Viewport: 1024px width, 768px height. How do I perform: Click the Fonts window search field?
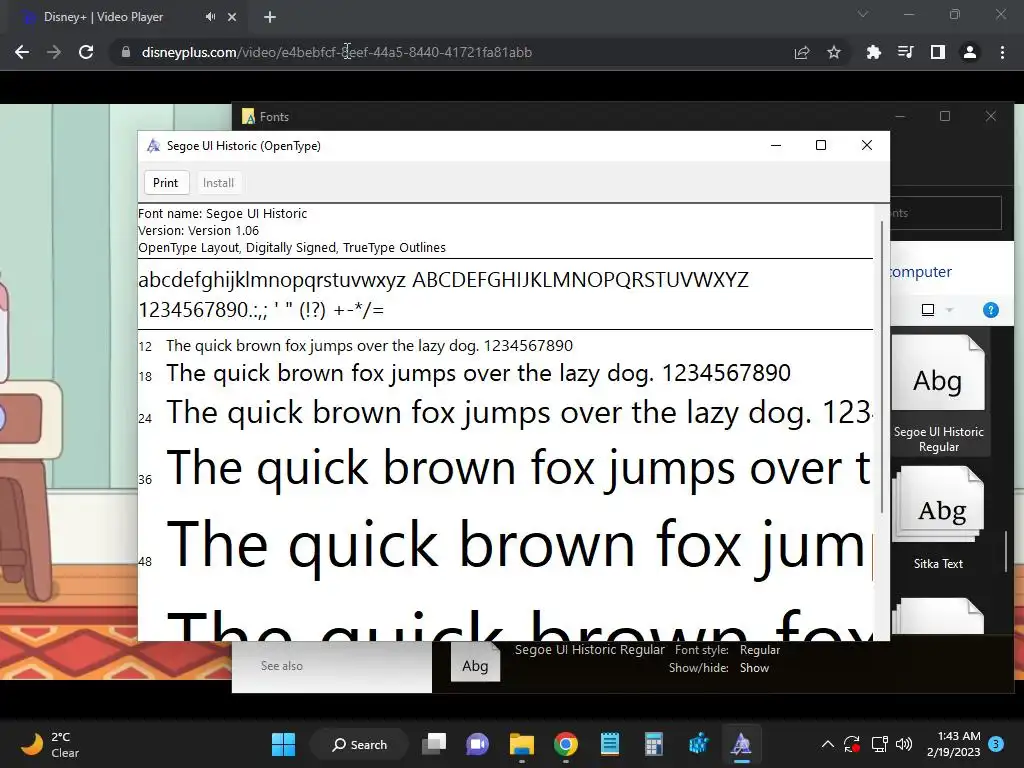click(946, 213)
